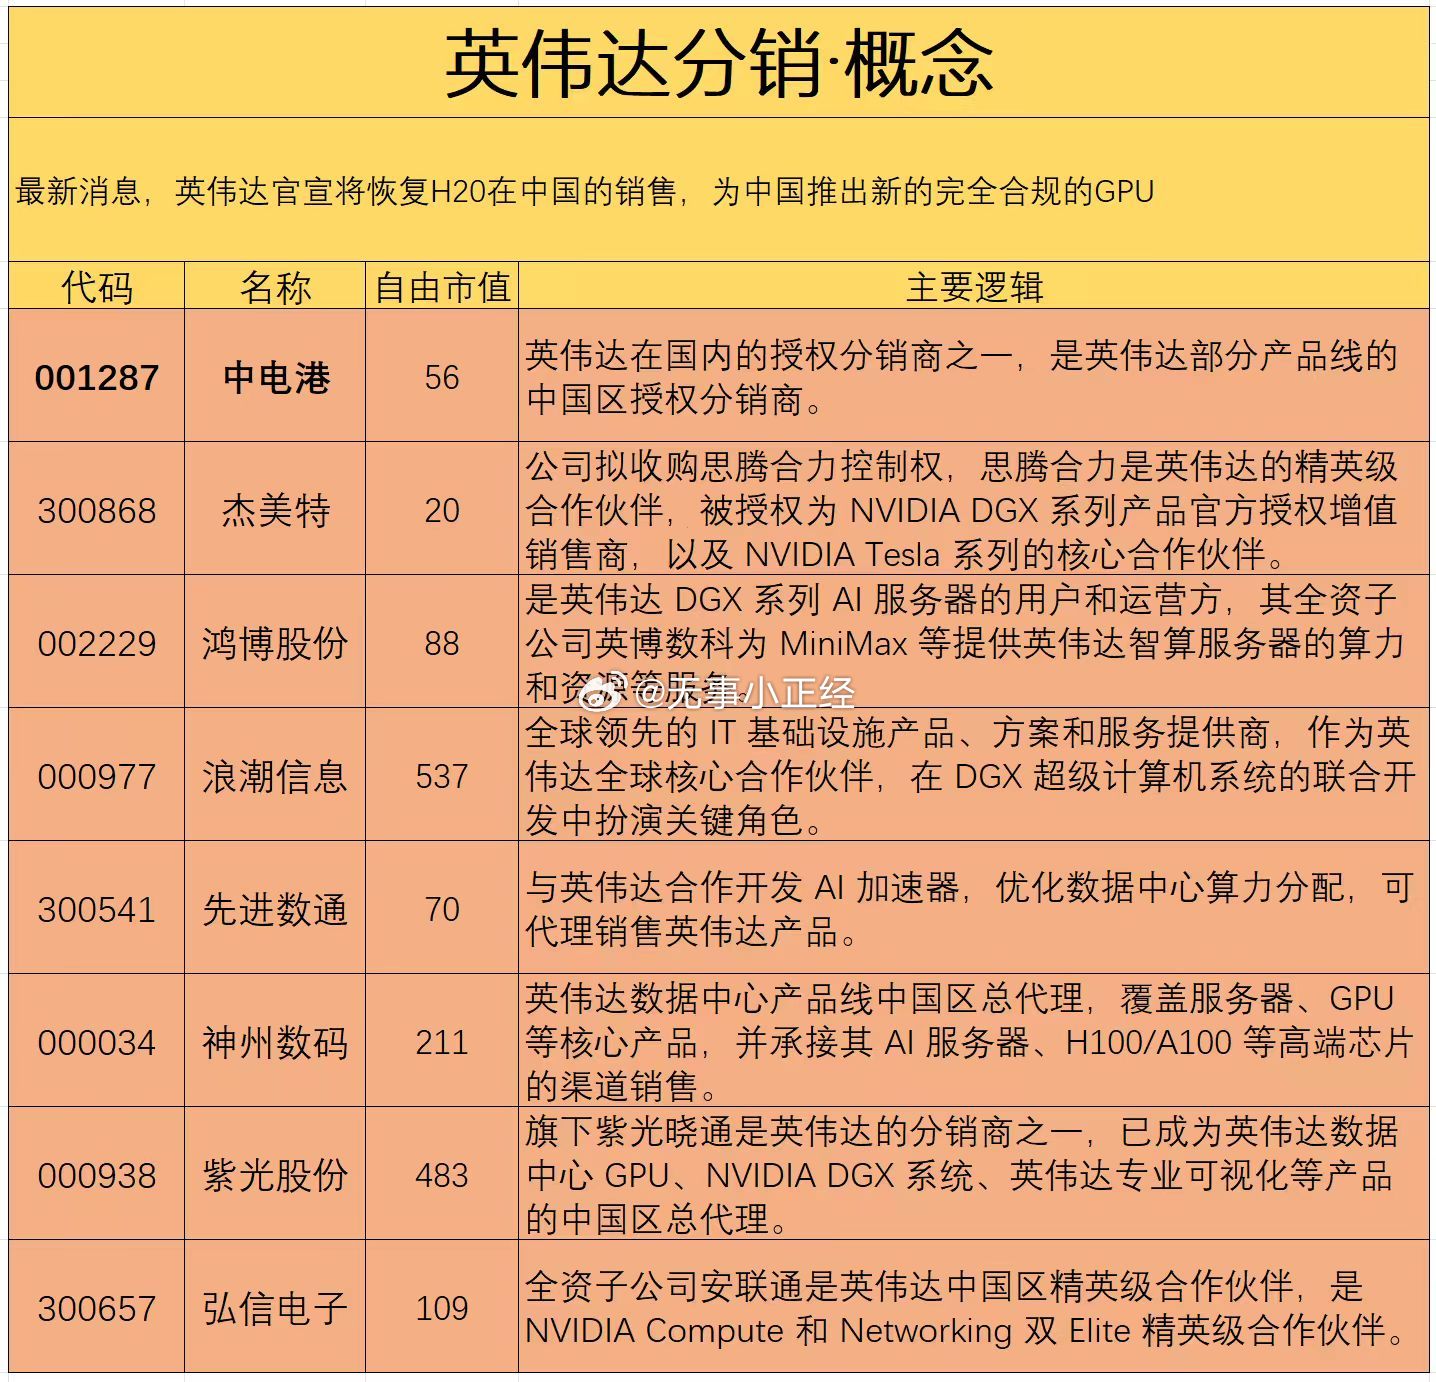Click market value 211 for 神州数码
Screen dimensions: 1436x1382
[x=442, y=1041]
